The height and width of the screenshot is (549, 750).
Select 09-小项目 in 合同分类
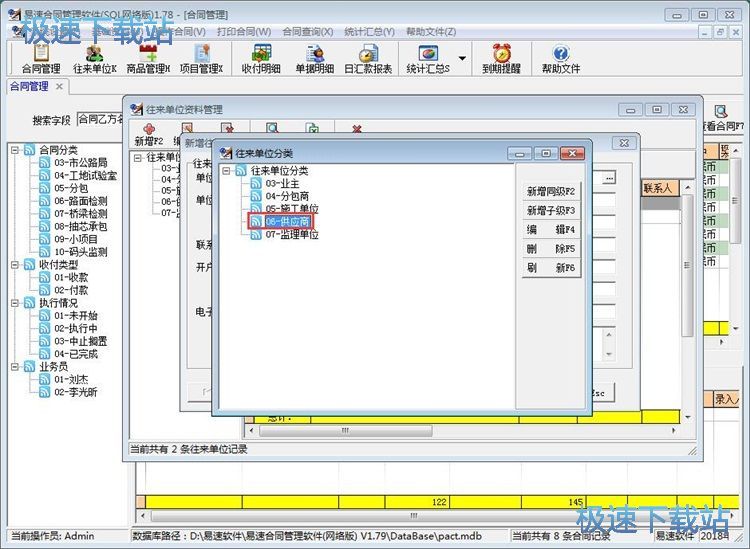[76, 239]
